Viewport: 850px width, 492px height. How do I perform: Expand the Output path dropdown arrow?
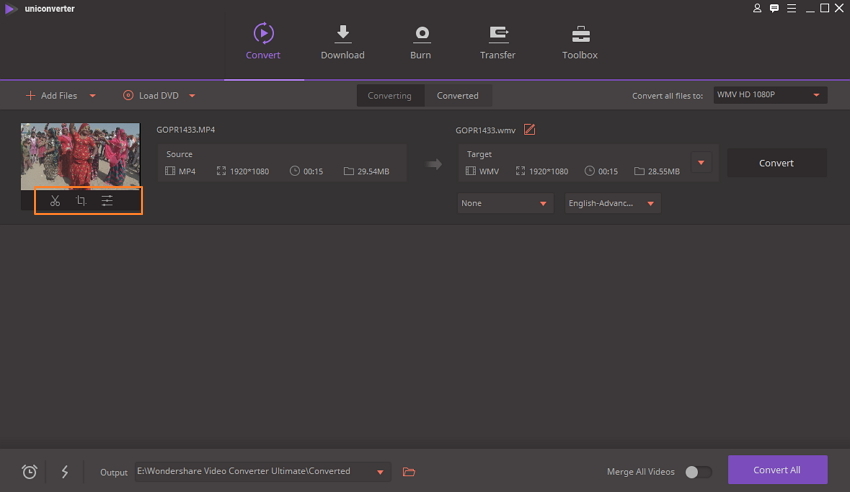(381, 472)
